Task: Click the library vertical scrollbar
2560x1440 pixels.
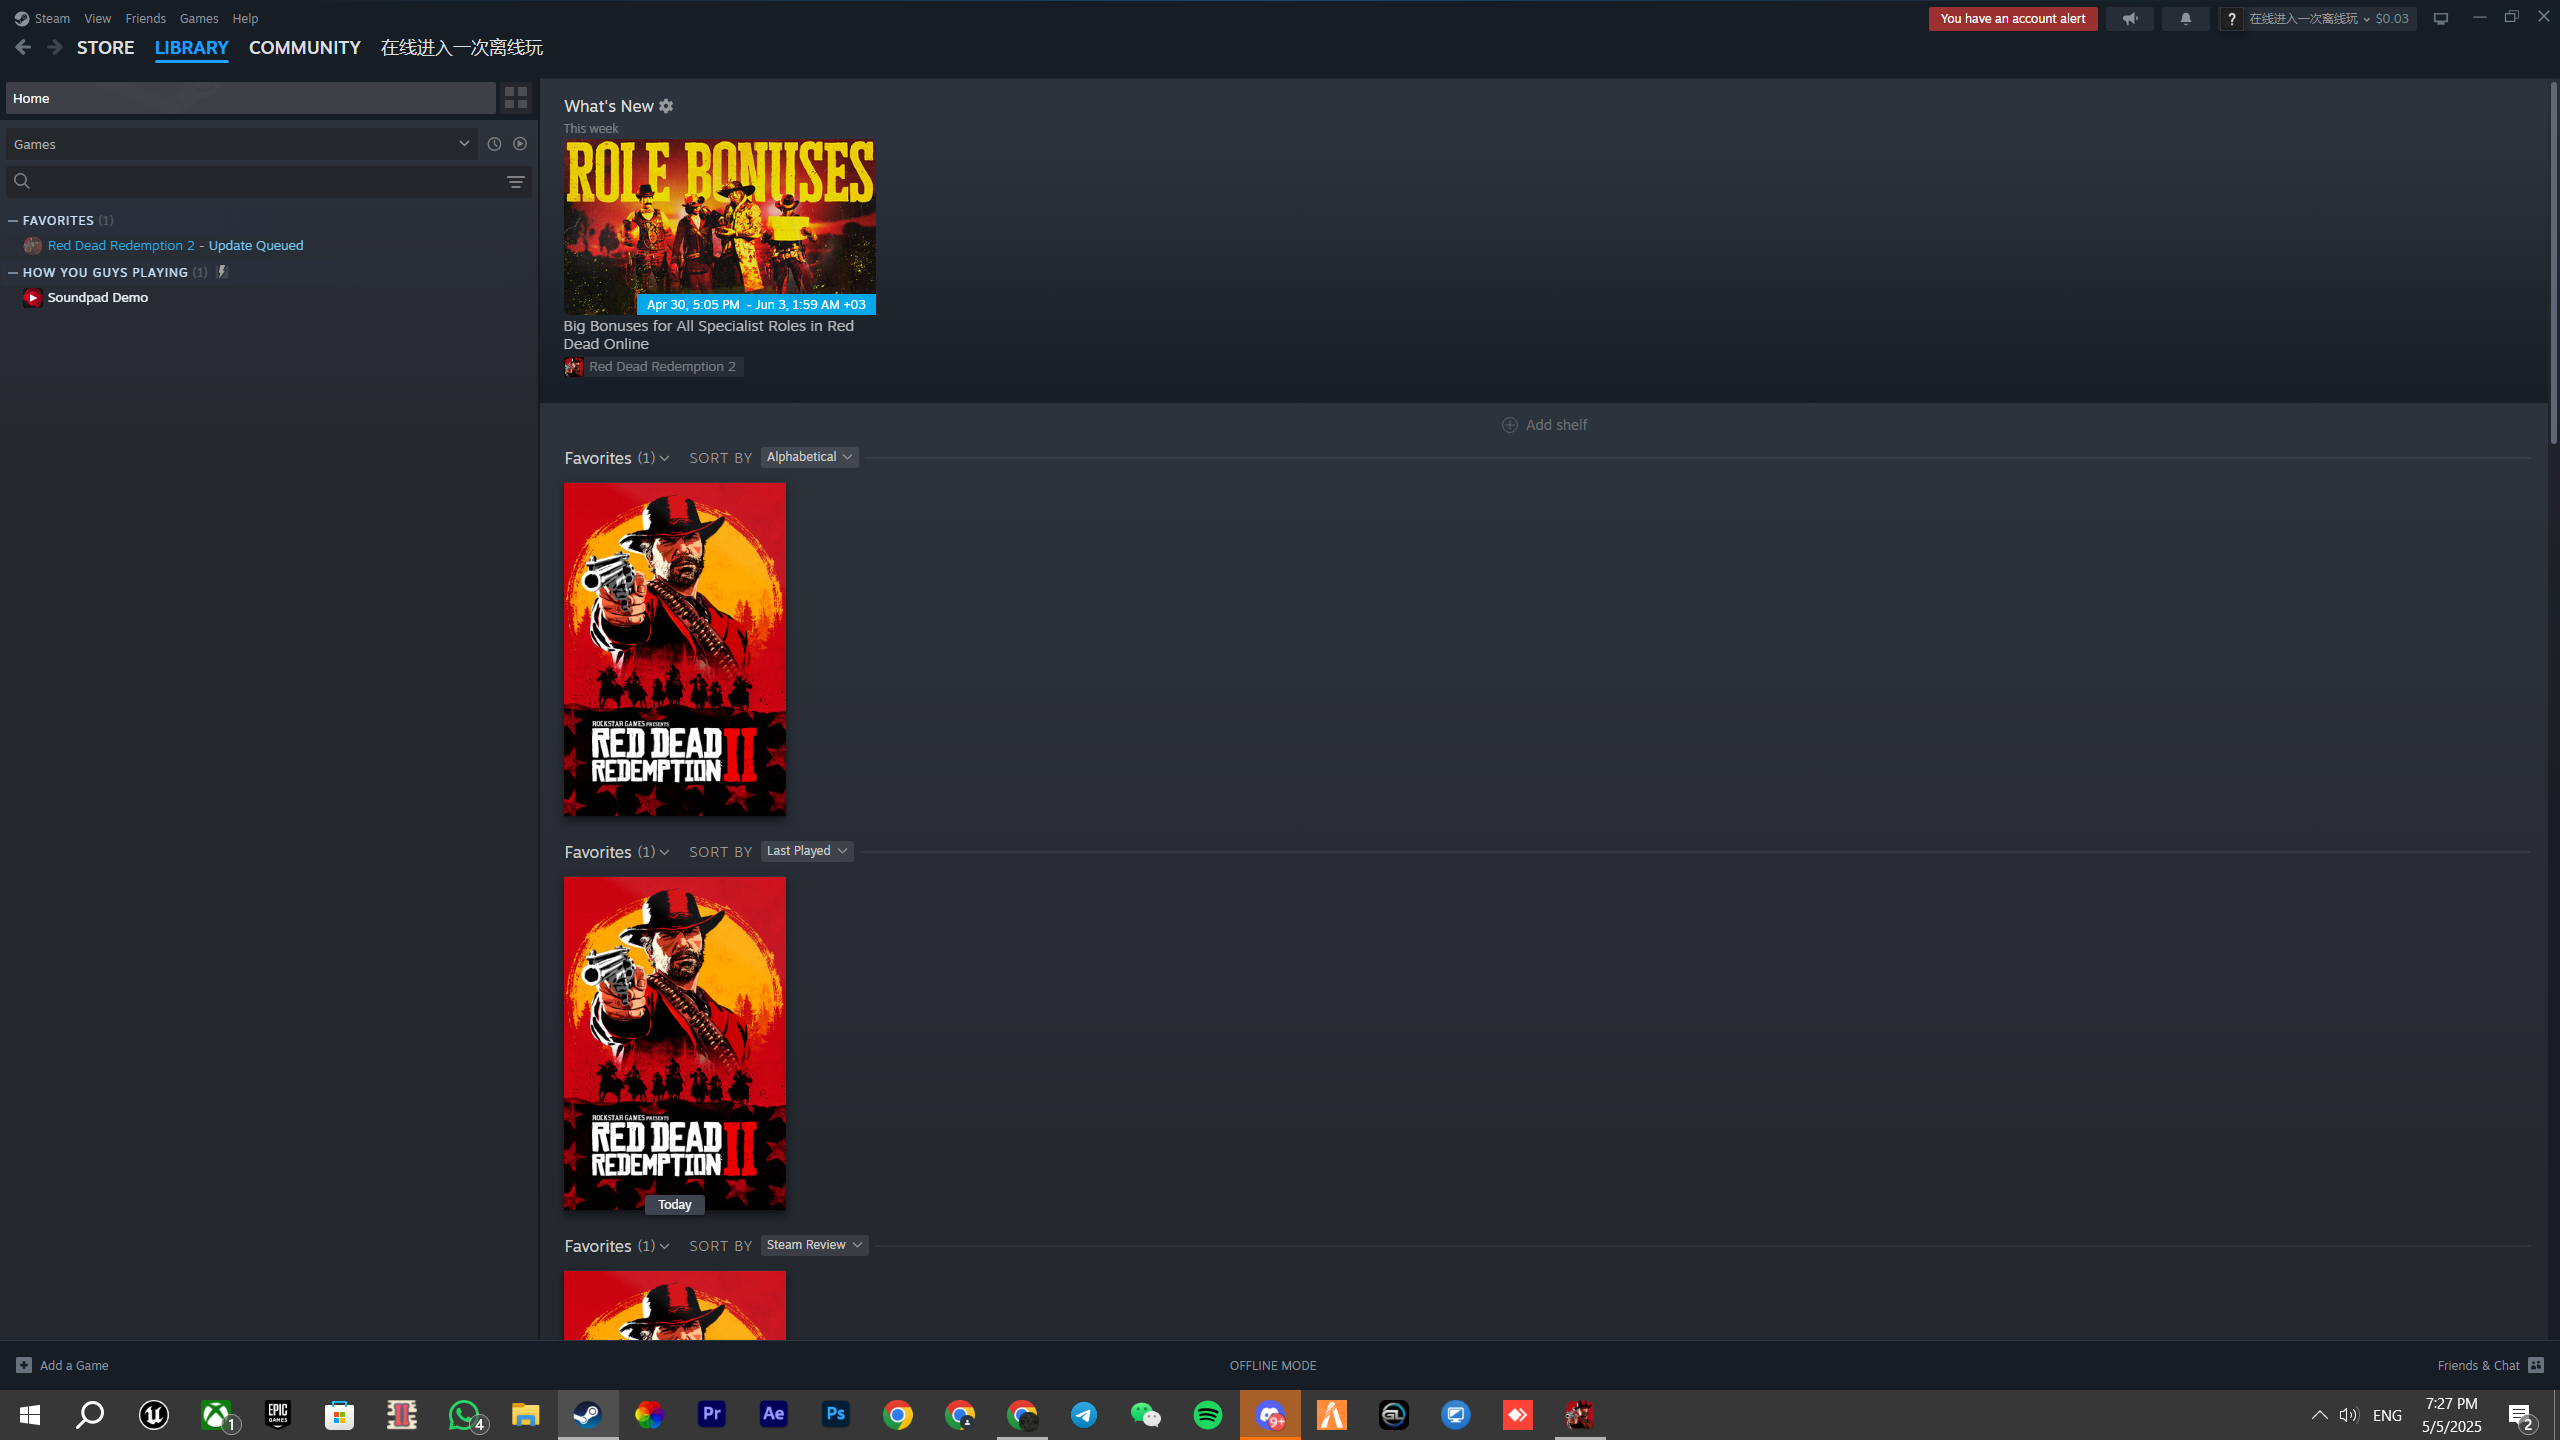Action: point(2553,262)
